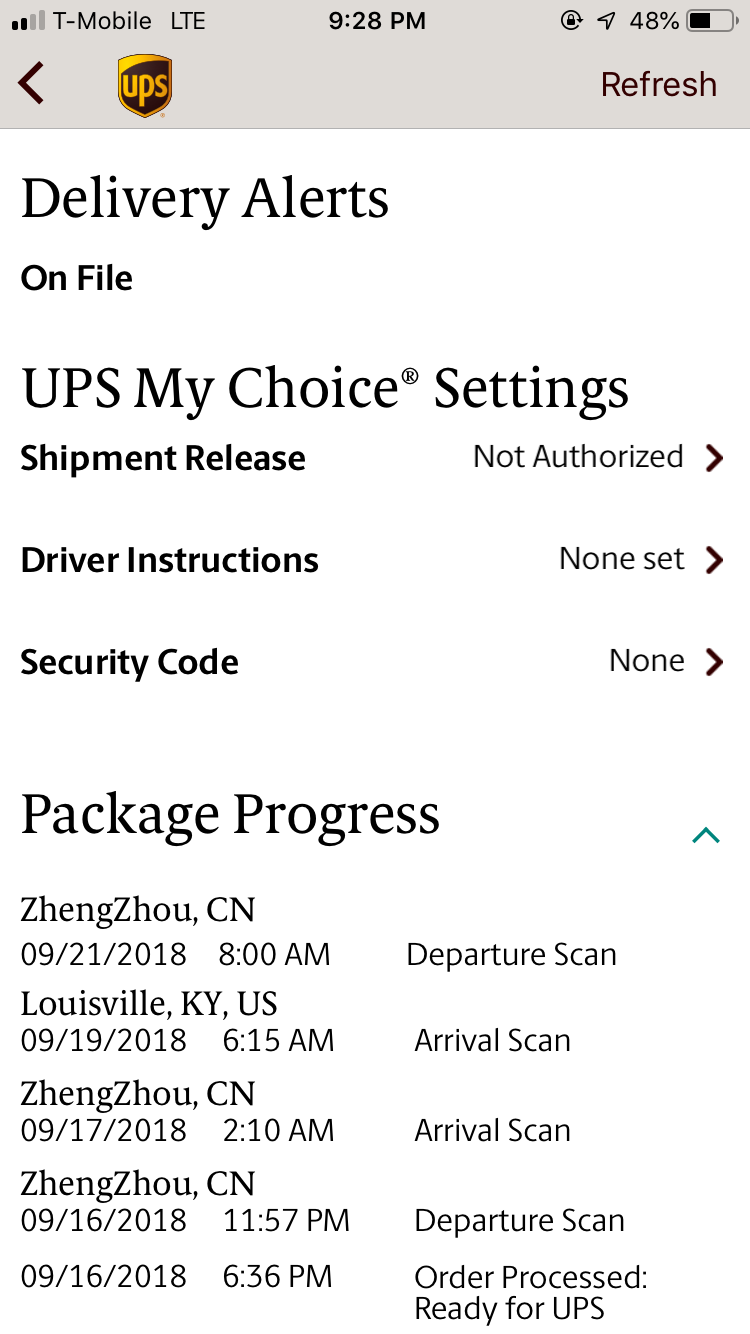Tap the Louisville, KY, US arrival entry

point(295,1023)
